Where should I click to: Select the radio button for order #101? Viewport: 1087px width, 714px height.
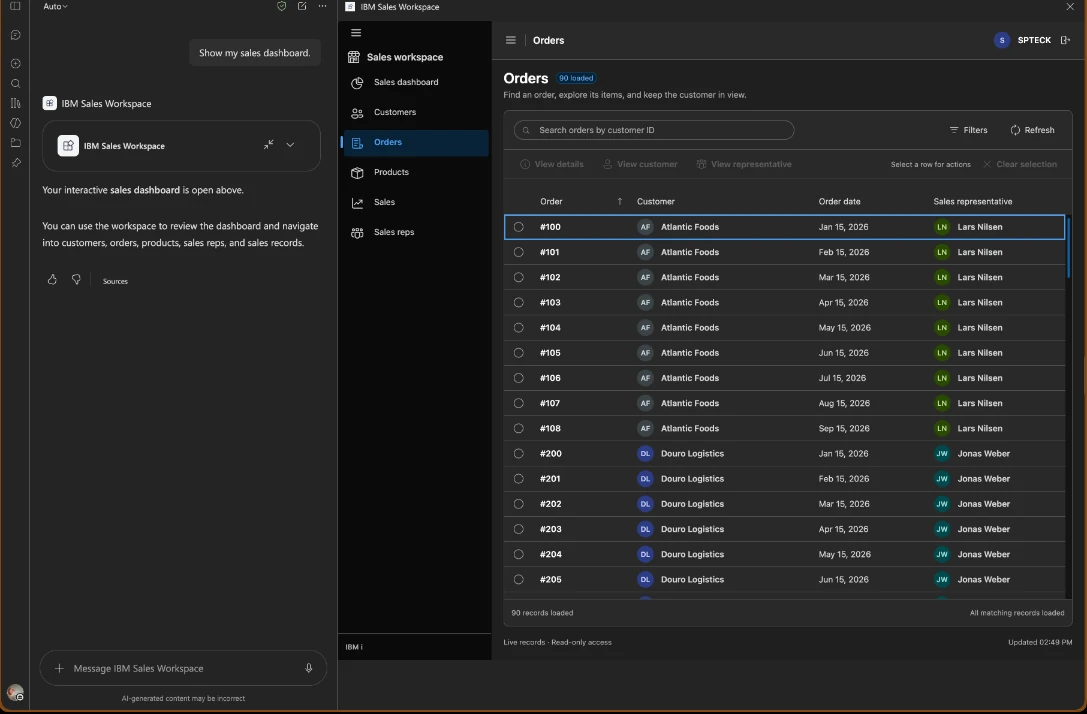tap(519, 252)
